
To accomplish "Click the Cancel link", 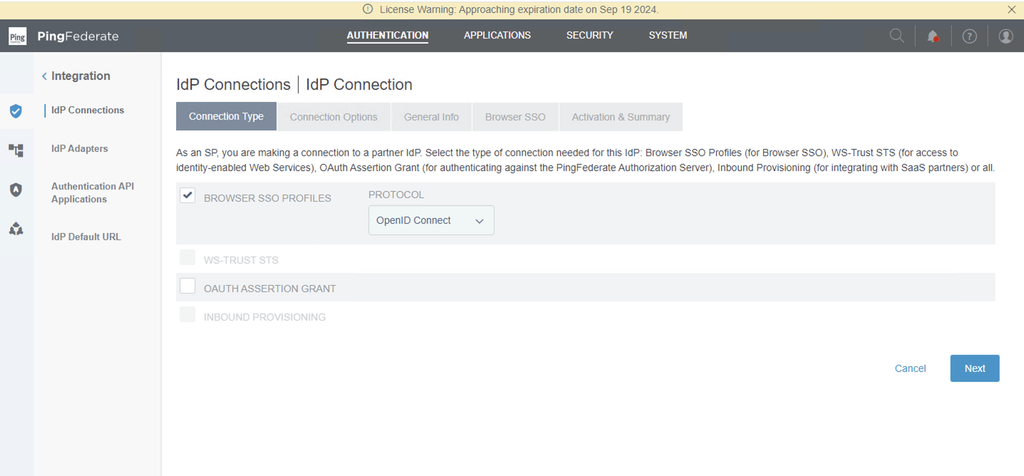I will (910, 368).
